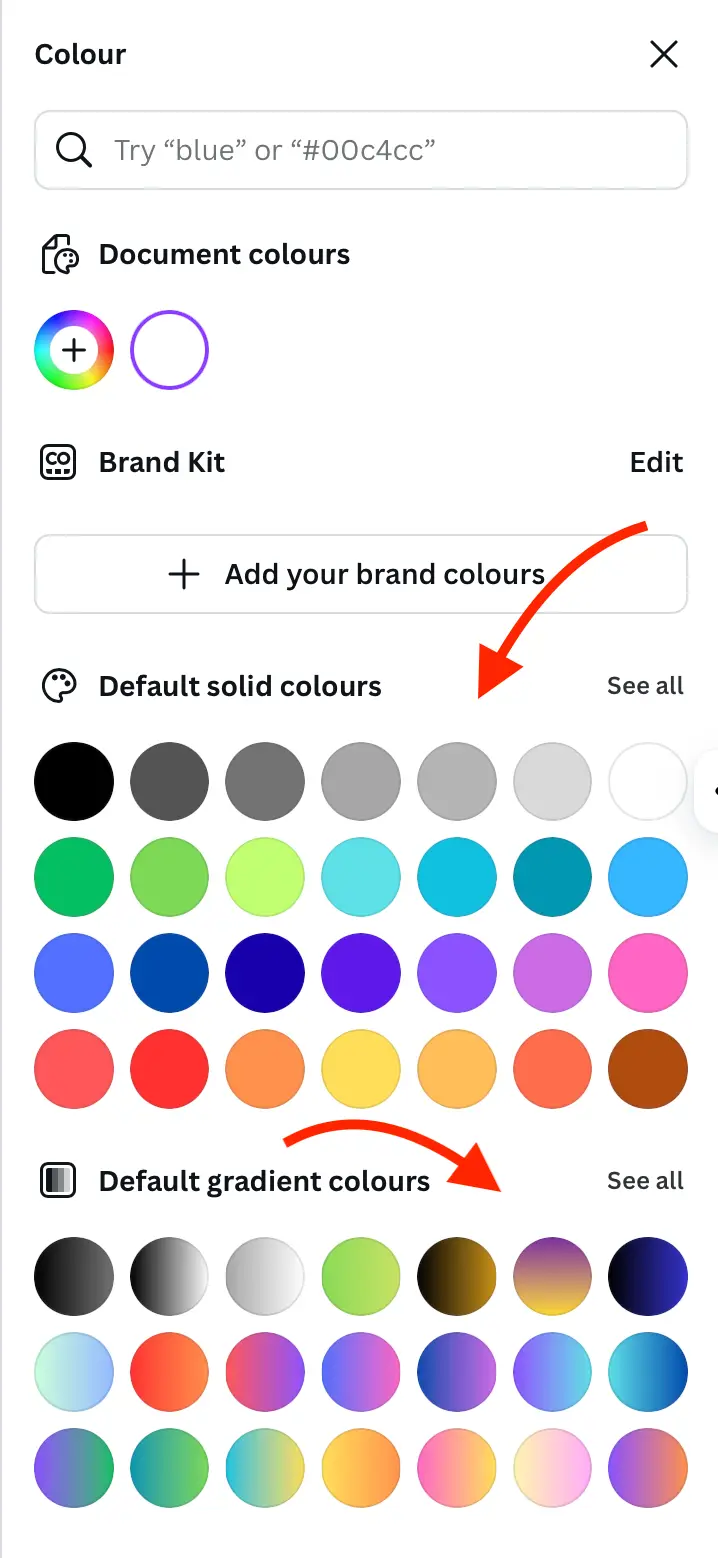
Task: Click Add your brand colours button
Action: click(x=361, y=574)
